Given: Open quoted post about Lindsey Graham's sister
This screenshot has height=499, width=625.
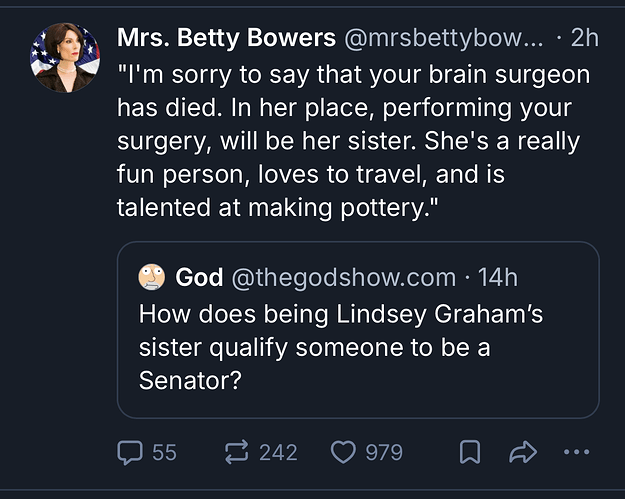Looking at the screenshot, I should coord(358,330).
